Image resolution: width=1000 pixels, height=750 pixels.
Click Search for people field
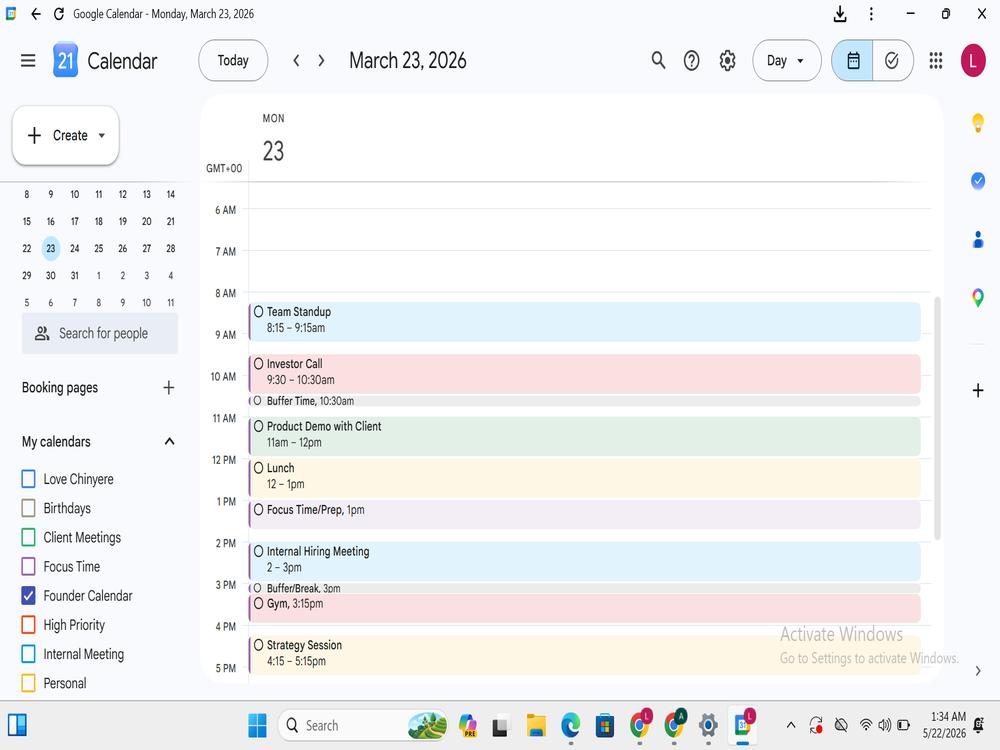click(100, 334)
